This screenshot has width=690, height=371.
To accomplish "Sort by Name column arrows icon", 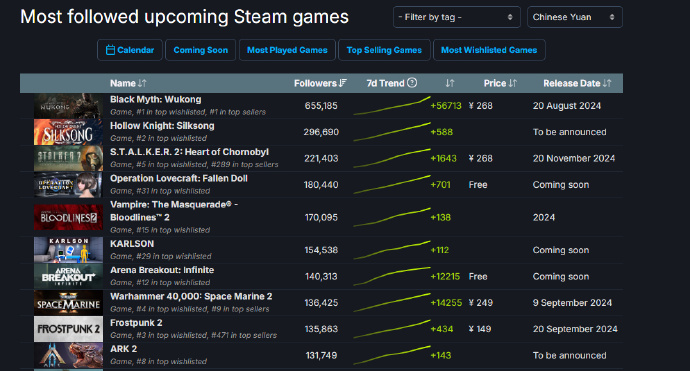I will pos(142,83).
